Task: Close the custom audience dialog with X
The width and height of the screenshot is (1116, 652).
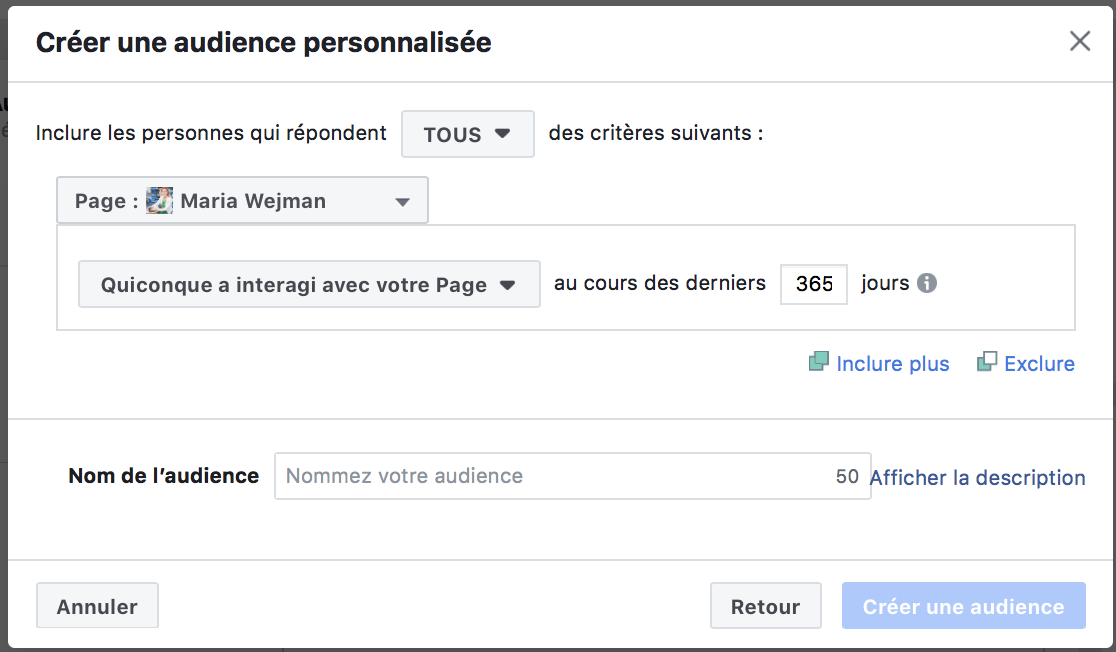Action: [x=1079, y=42]
